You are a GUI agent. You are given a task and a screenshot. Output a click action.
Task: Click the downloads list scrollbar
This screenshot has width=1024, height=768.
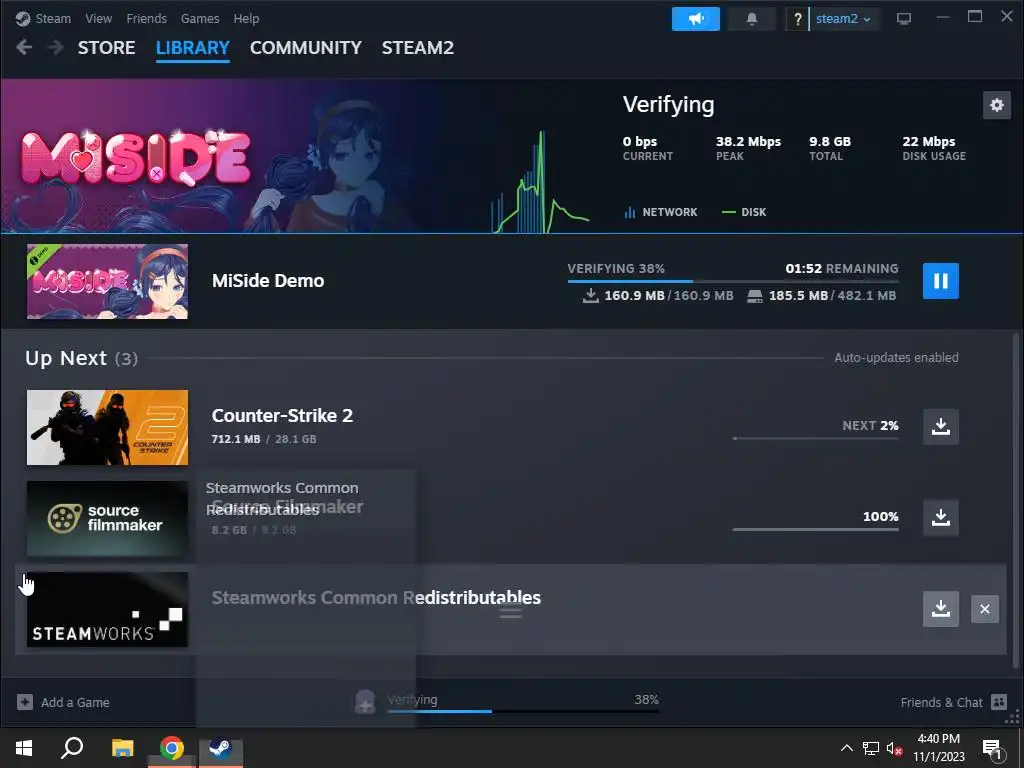click(x=1016, y=502)
